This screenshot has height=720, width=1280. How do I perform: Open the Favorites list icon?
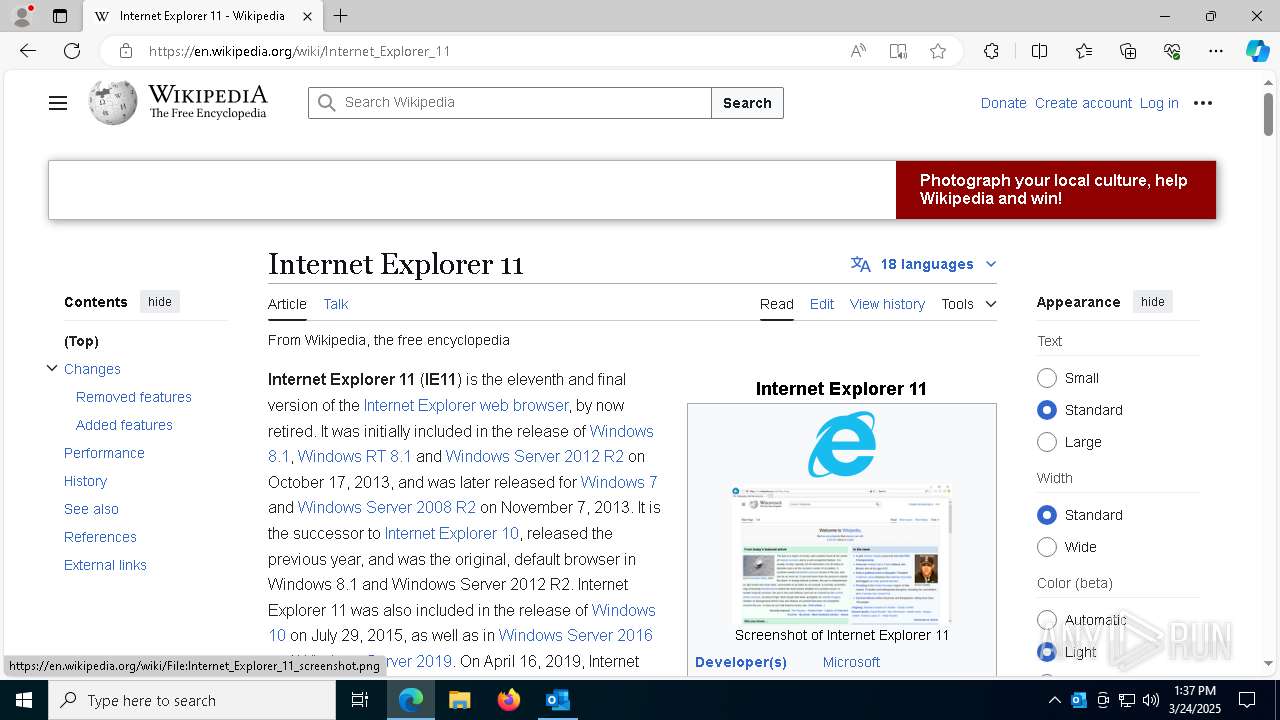pyautogui.click(x=1084, y=51)
